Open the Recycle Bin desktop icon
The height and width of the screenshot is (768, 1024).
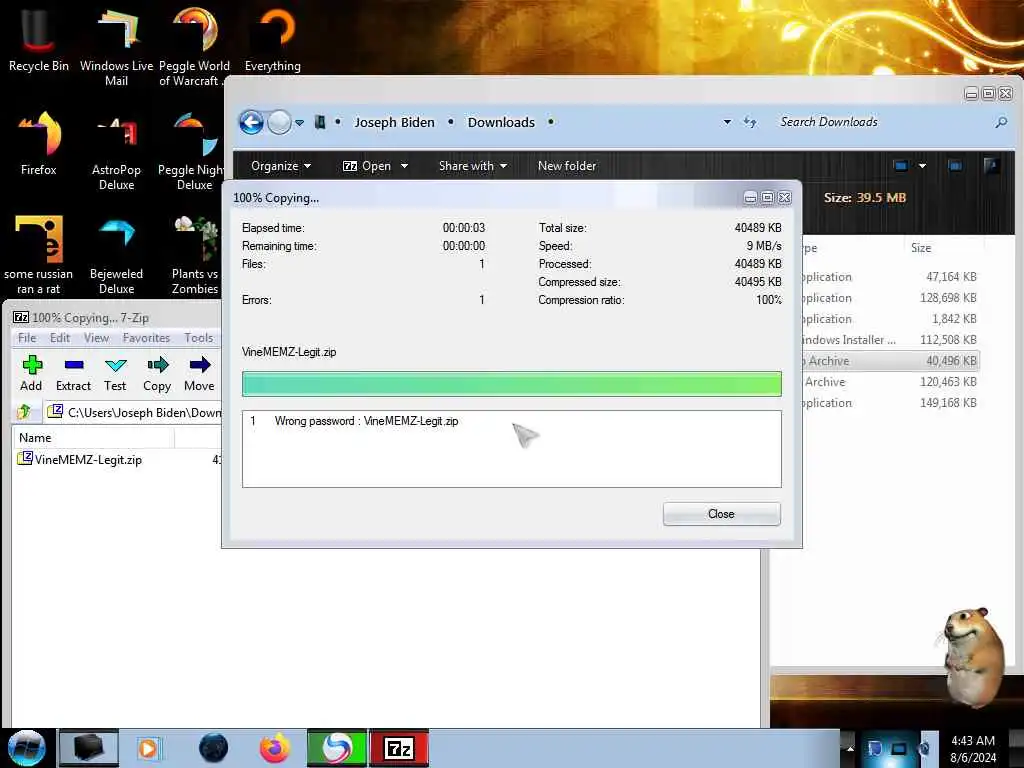point(39,38)
